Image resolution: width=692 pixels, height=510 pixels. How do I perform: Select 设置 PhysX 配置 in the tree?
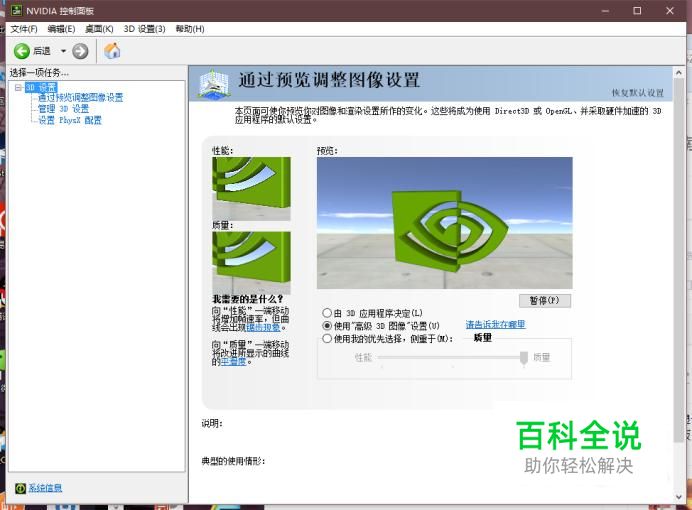pyautogui.click(x=70, y=120)
